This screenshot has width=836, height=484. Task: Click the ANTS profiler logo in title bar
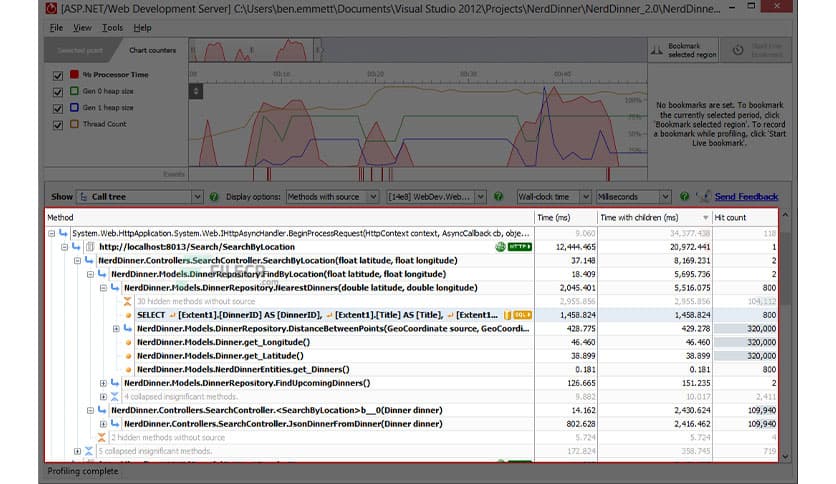click(51, 8)
